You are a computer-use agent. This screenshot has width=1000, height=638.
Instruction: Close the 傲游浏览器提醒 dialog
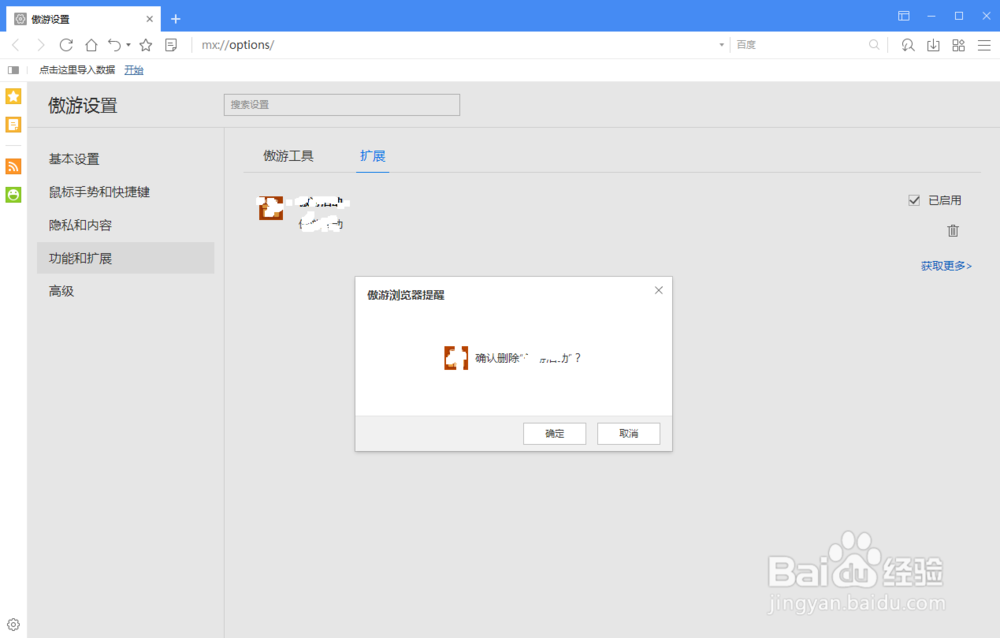click(659, 290)
